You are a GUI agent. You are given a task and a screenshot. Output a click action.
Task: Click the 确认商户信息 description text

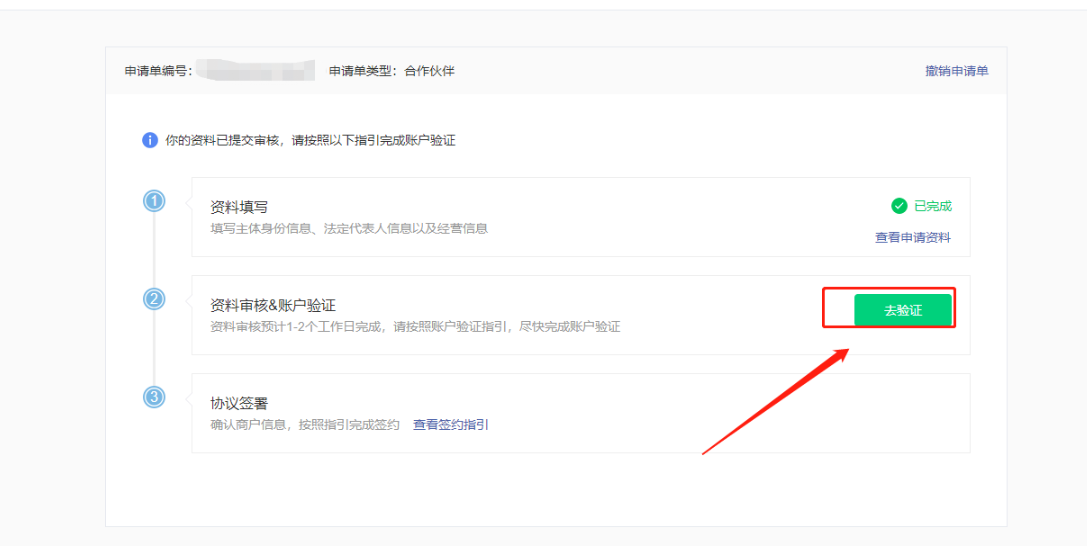[x=304, y=425]
